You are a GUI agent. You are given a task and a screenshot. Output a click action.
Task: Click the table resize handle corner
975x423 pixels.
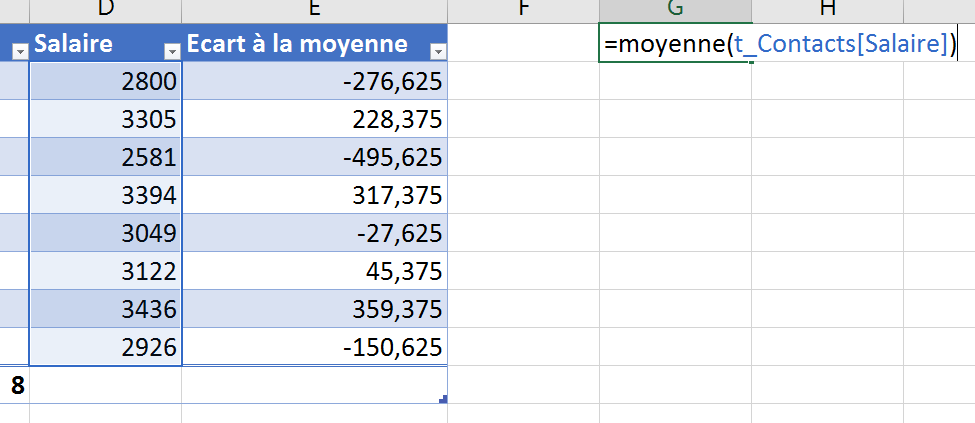coord(443,399)
